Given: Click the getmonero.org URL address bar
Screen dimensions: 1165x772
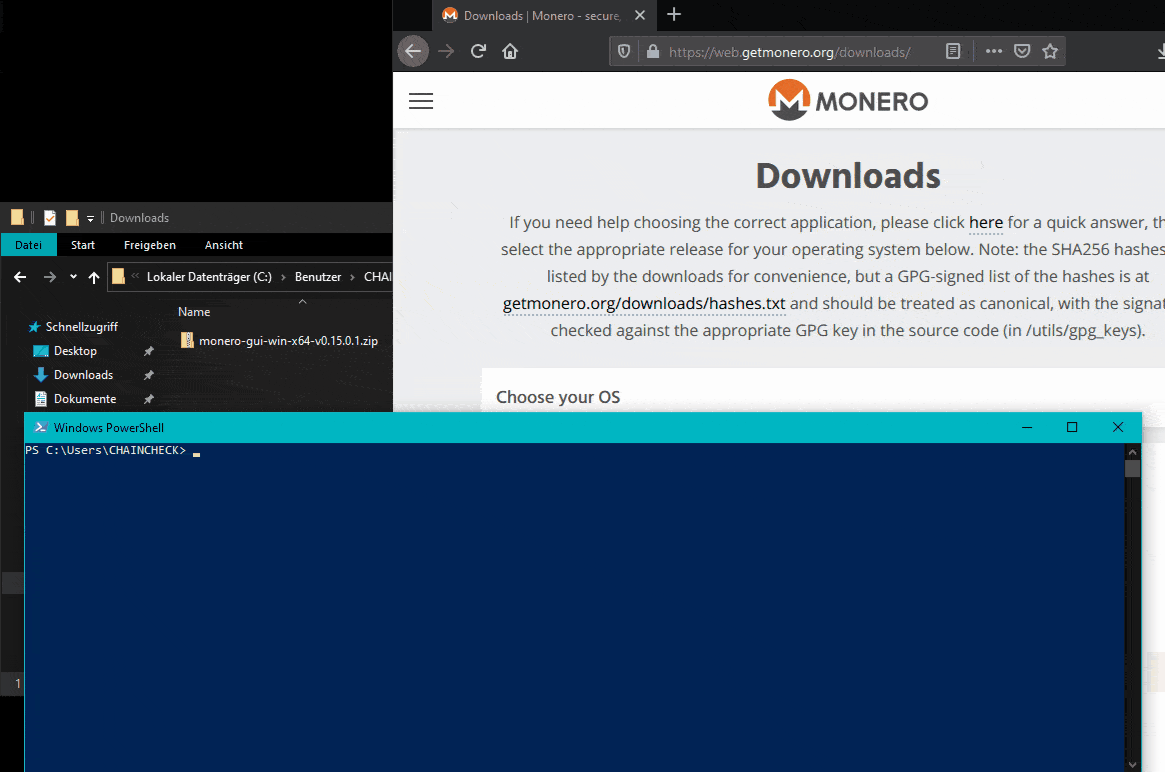Looking at the screenshot, I should (x=789, y=52).
